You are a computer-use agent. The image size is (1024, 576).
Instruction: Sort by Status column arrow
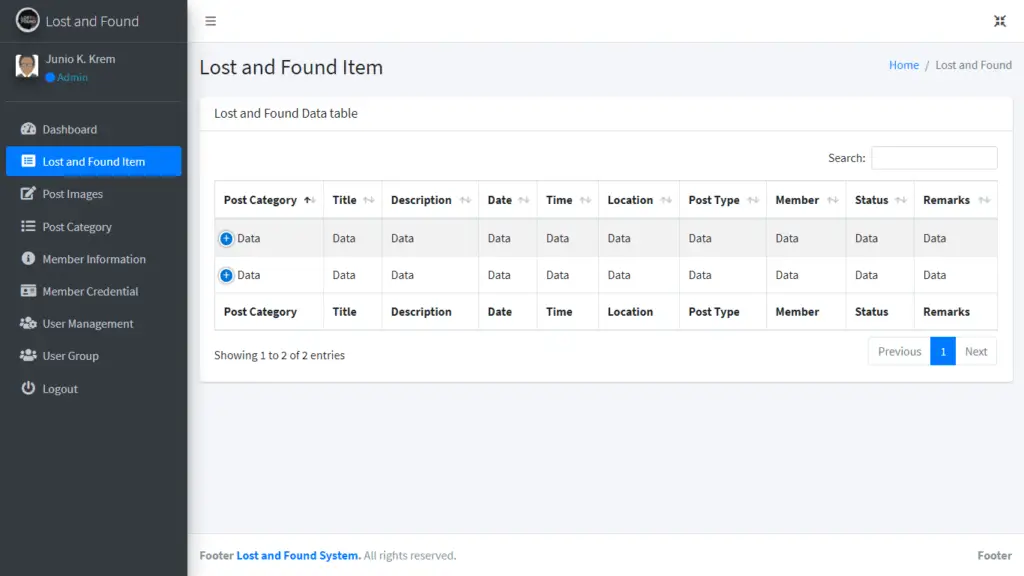(x=901, y=200)
